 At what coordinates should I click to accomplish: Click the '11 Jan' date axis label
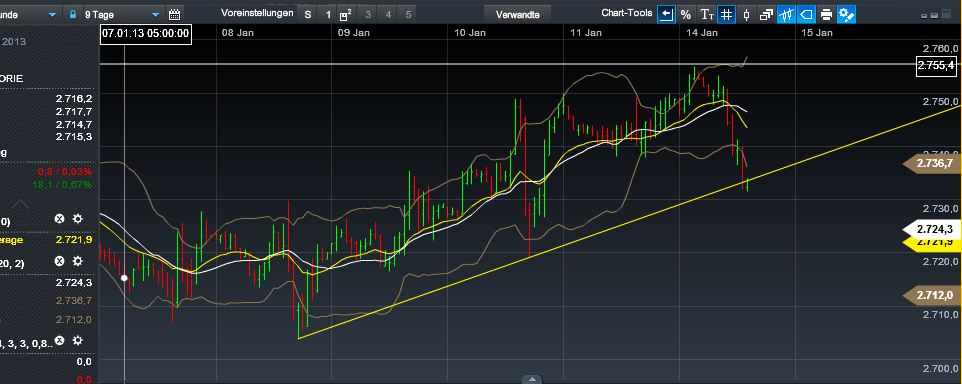[x=585, y=33]
